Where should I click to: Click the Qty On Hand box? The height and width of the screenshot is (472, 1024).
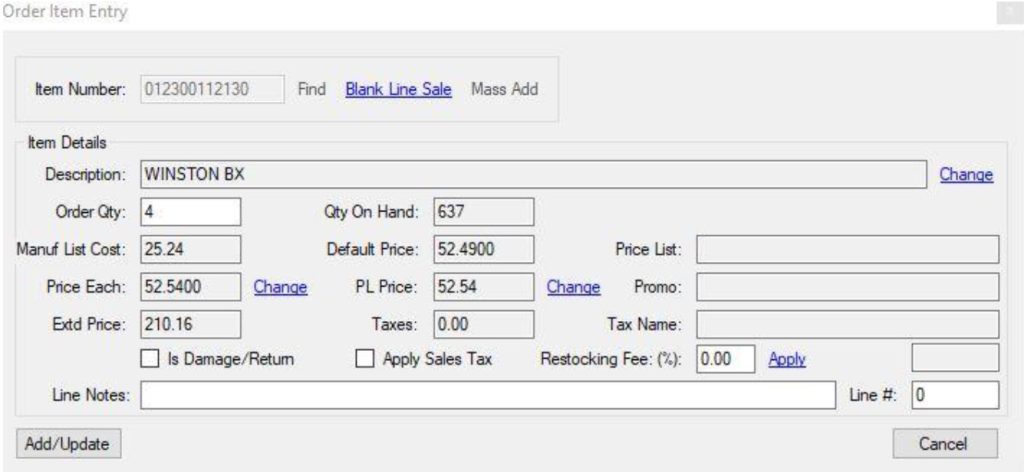coord(483,212)
